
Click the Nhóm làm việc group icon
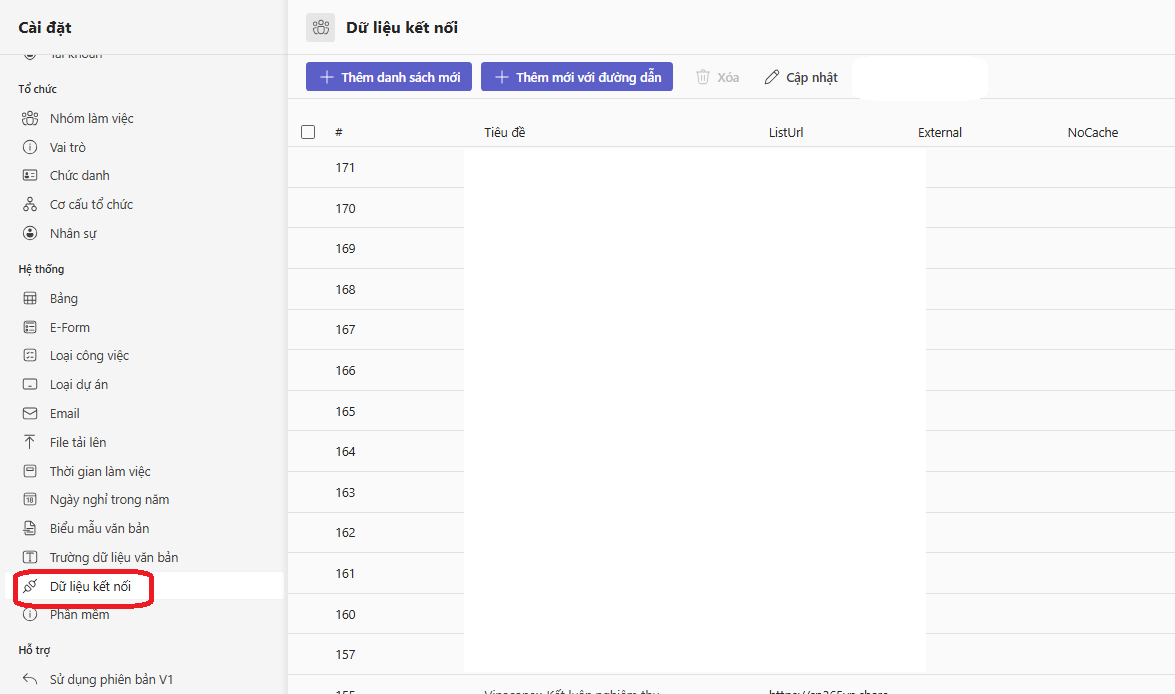coord(30,119)
